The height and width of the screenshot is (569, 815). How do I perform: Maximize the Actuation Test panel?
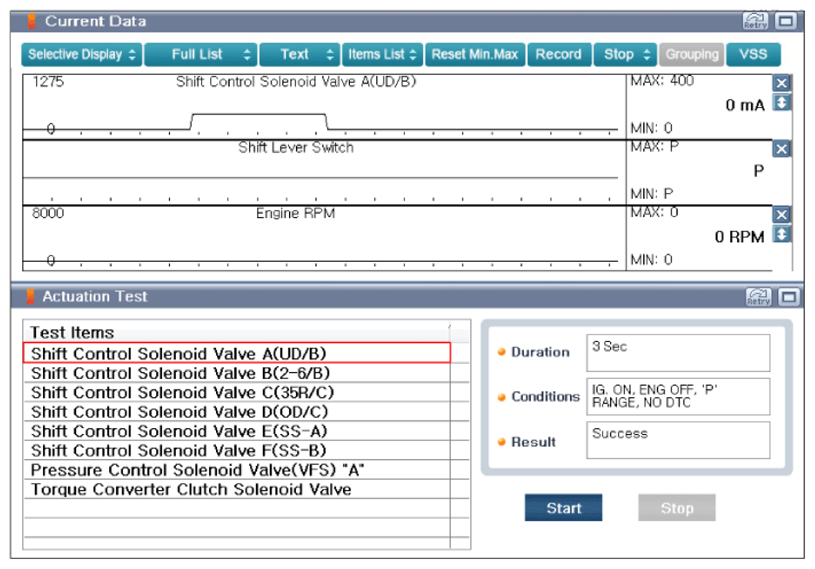tap(789, 297)
